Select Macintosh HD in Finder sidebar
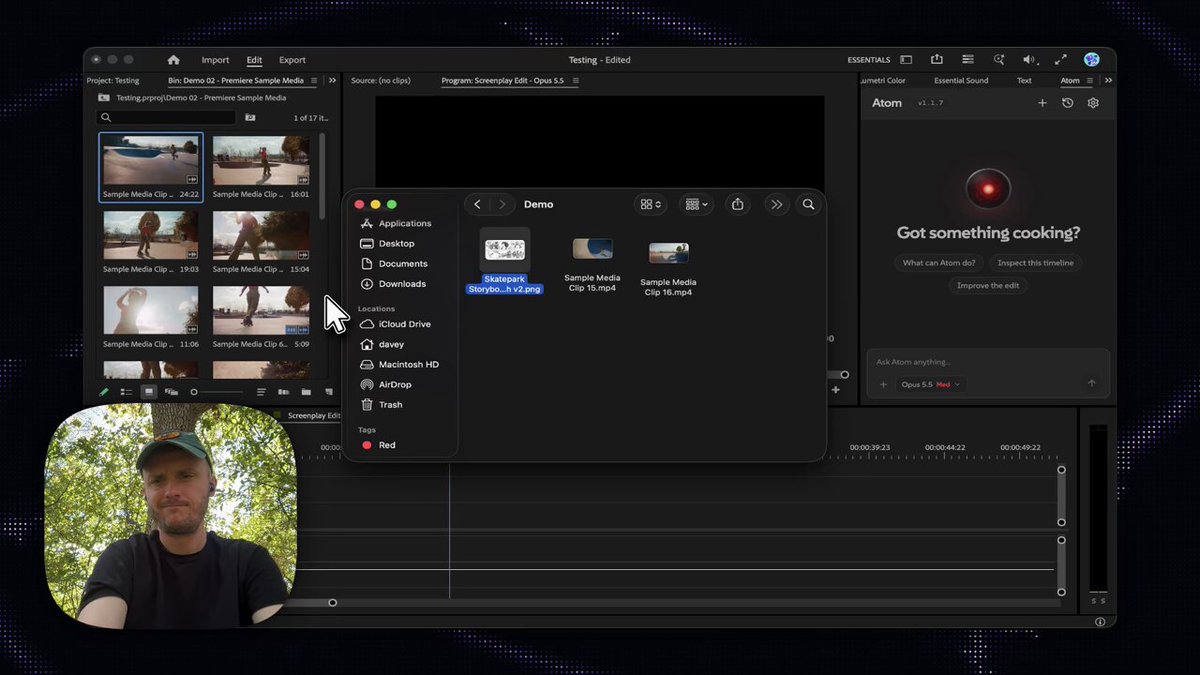The image size is (1200, 675). point(408,364)
